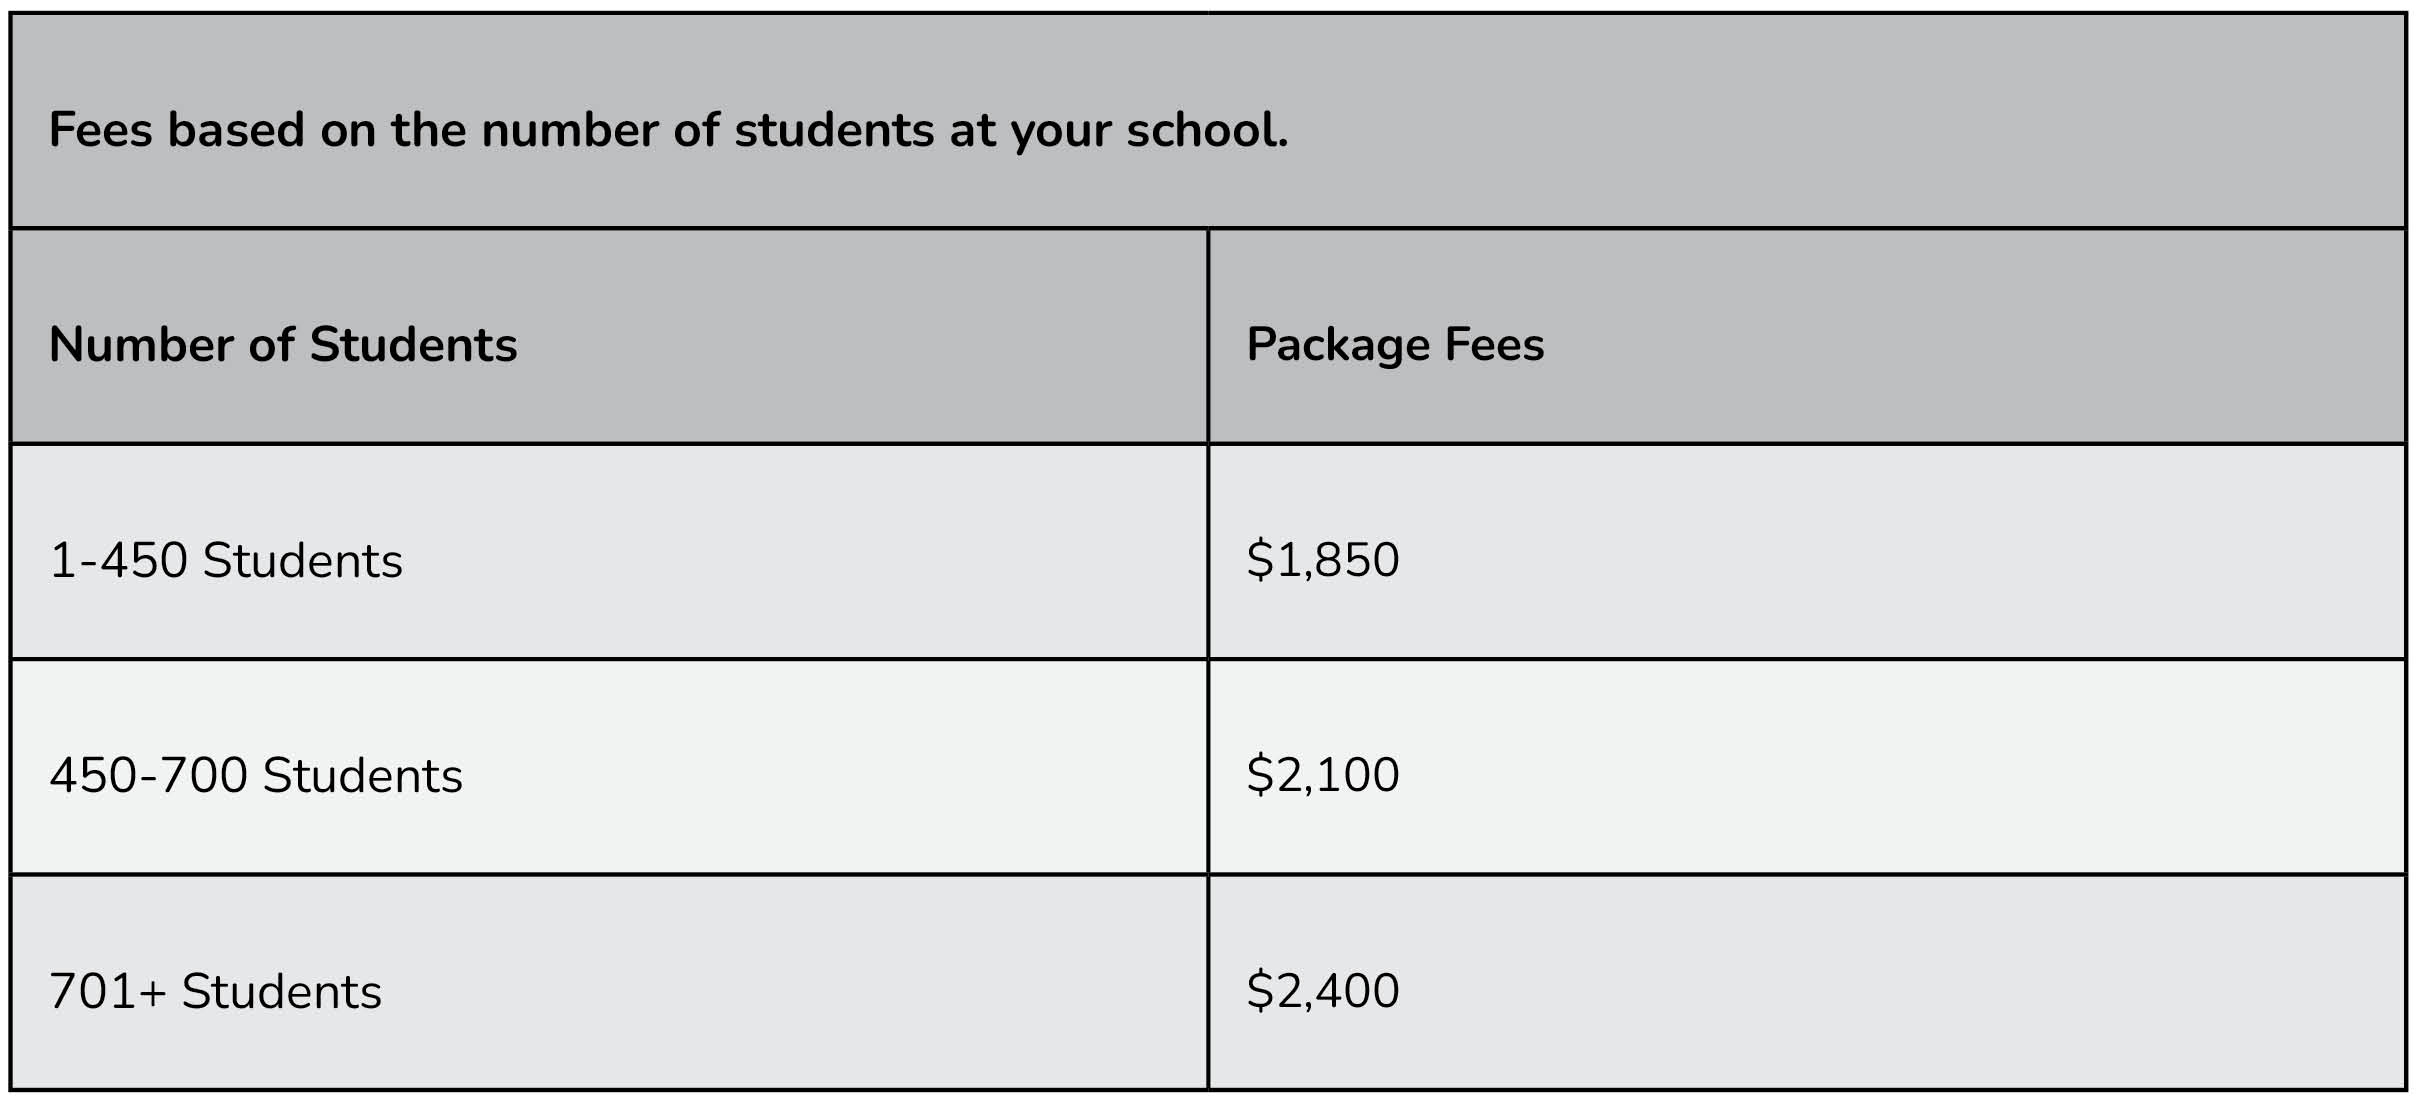Select the '701+ Students' cell
The width and height of the screenshot is (2417, 1100).
click(215, 992)
